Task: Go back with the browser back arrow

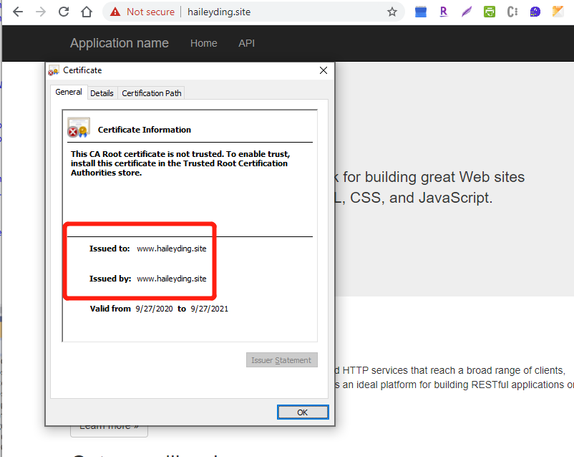Action: click(18, 12)
